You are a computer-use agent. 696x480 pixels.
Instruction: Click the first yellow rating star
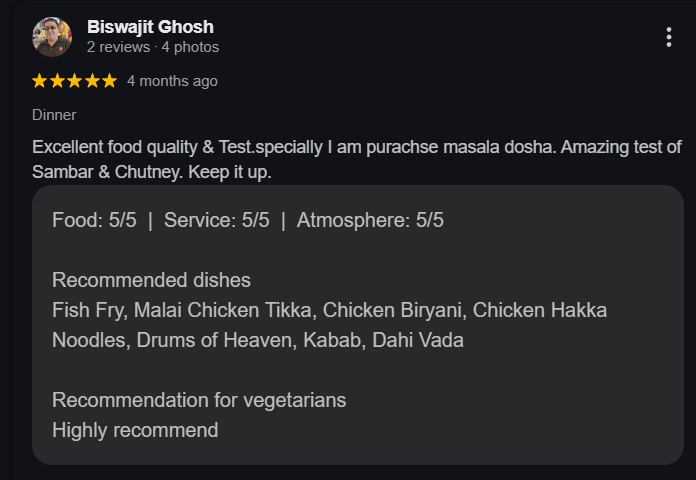(x=40, y=81)
